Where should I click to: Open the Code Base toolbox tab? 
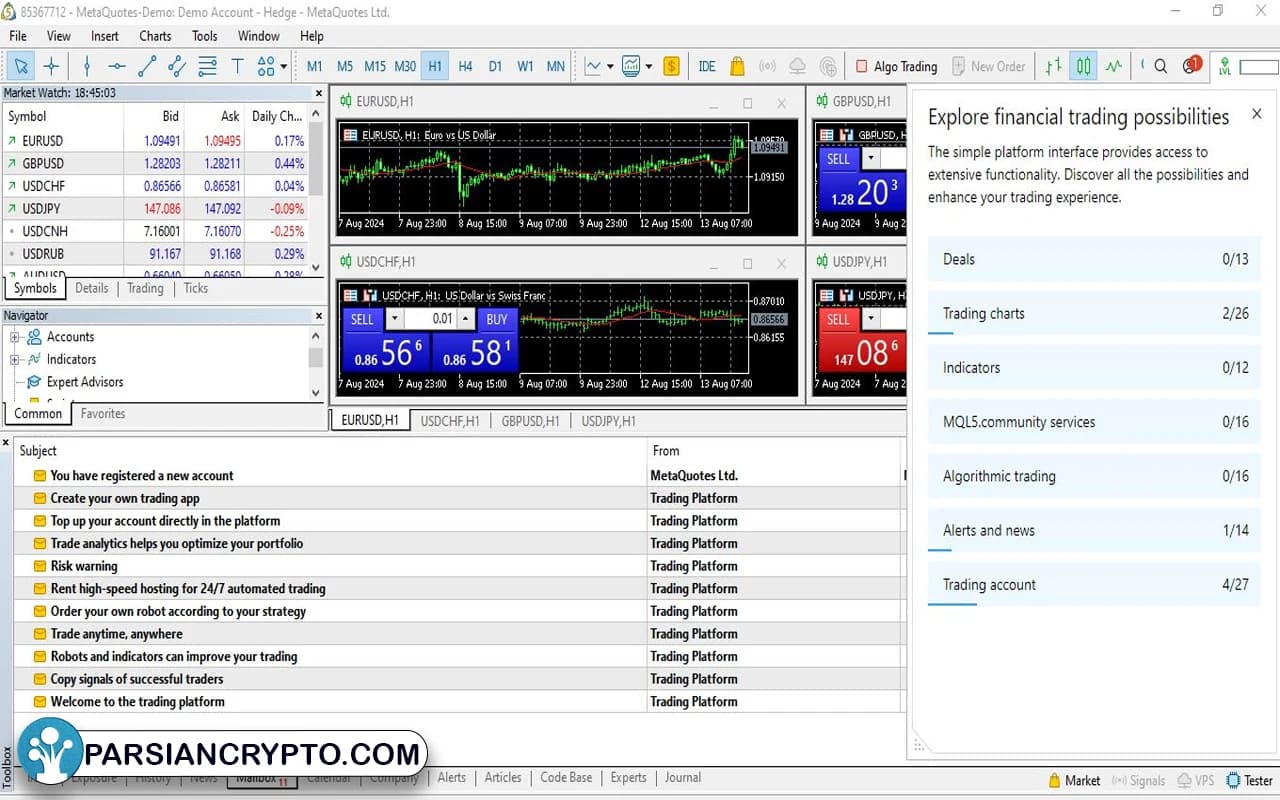coord(566,777)
